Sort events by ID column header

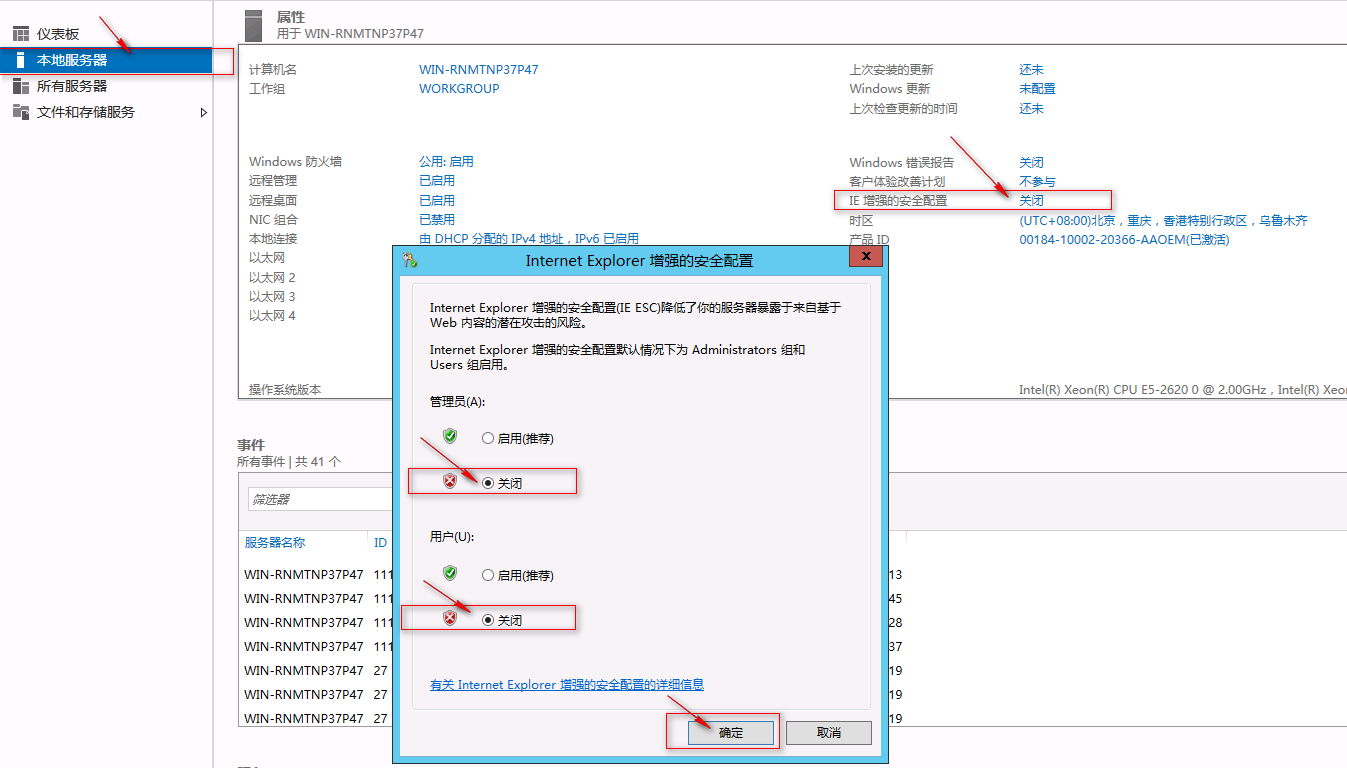[380, 543]
